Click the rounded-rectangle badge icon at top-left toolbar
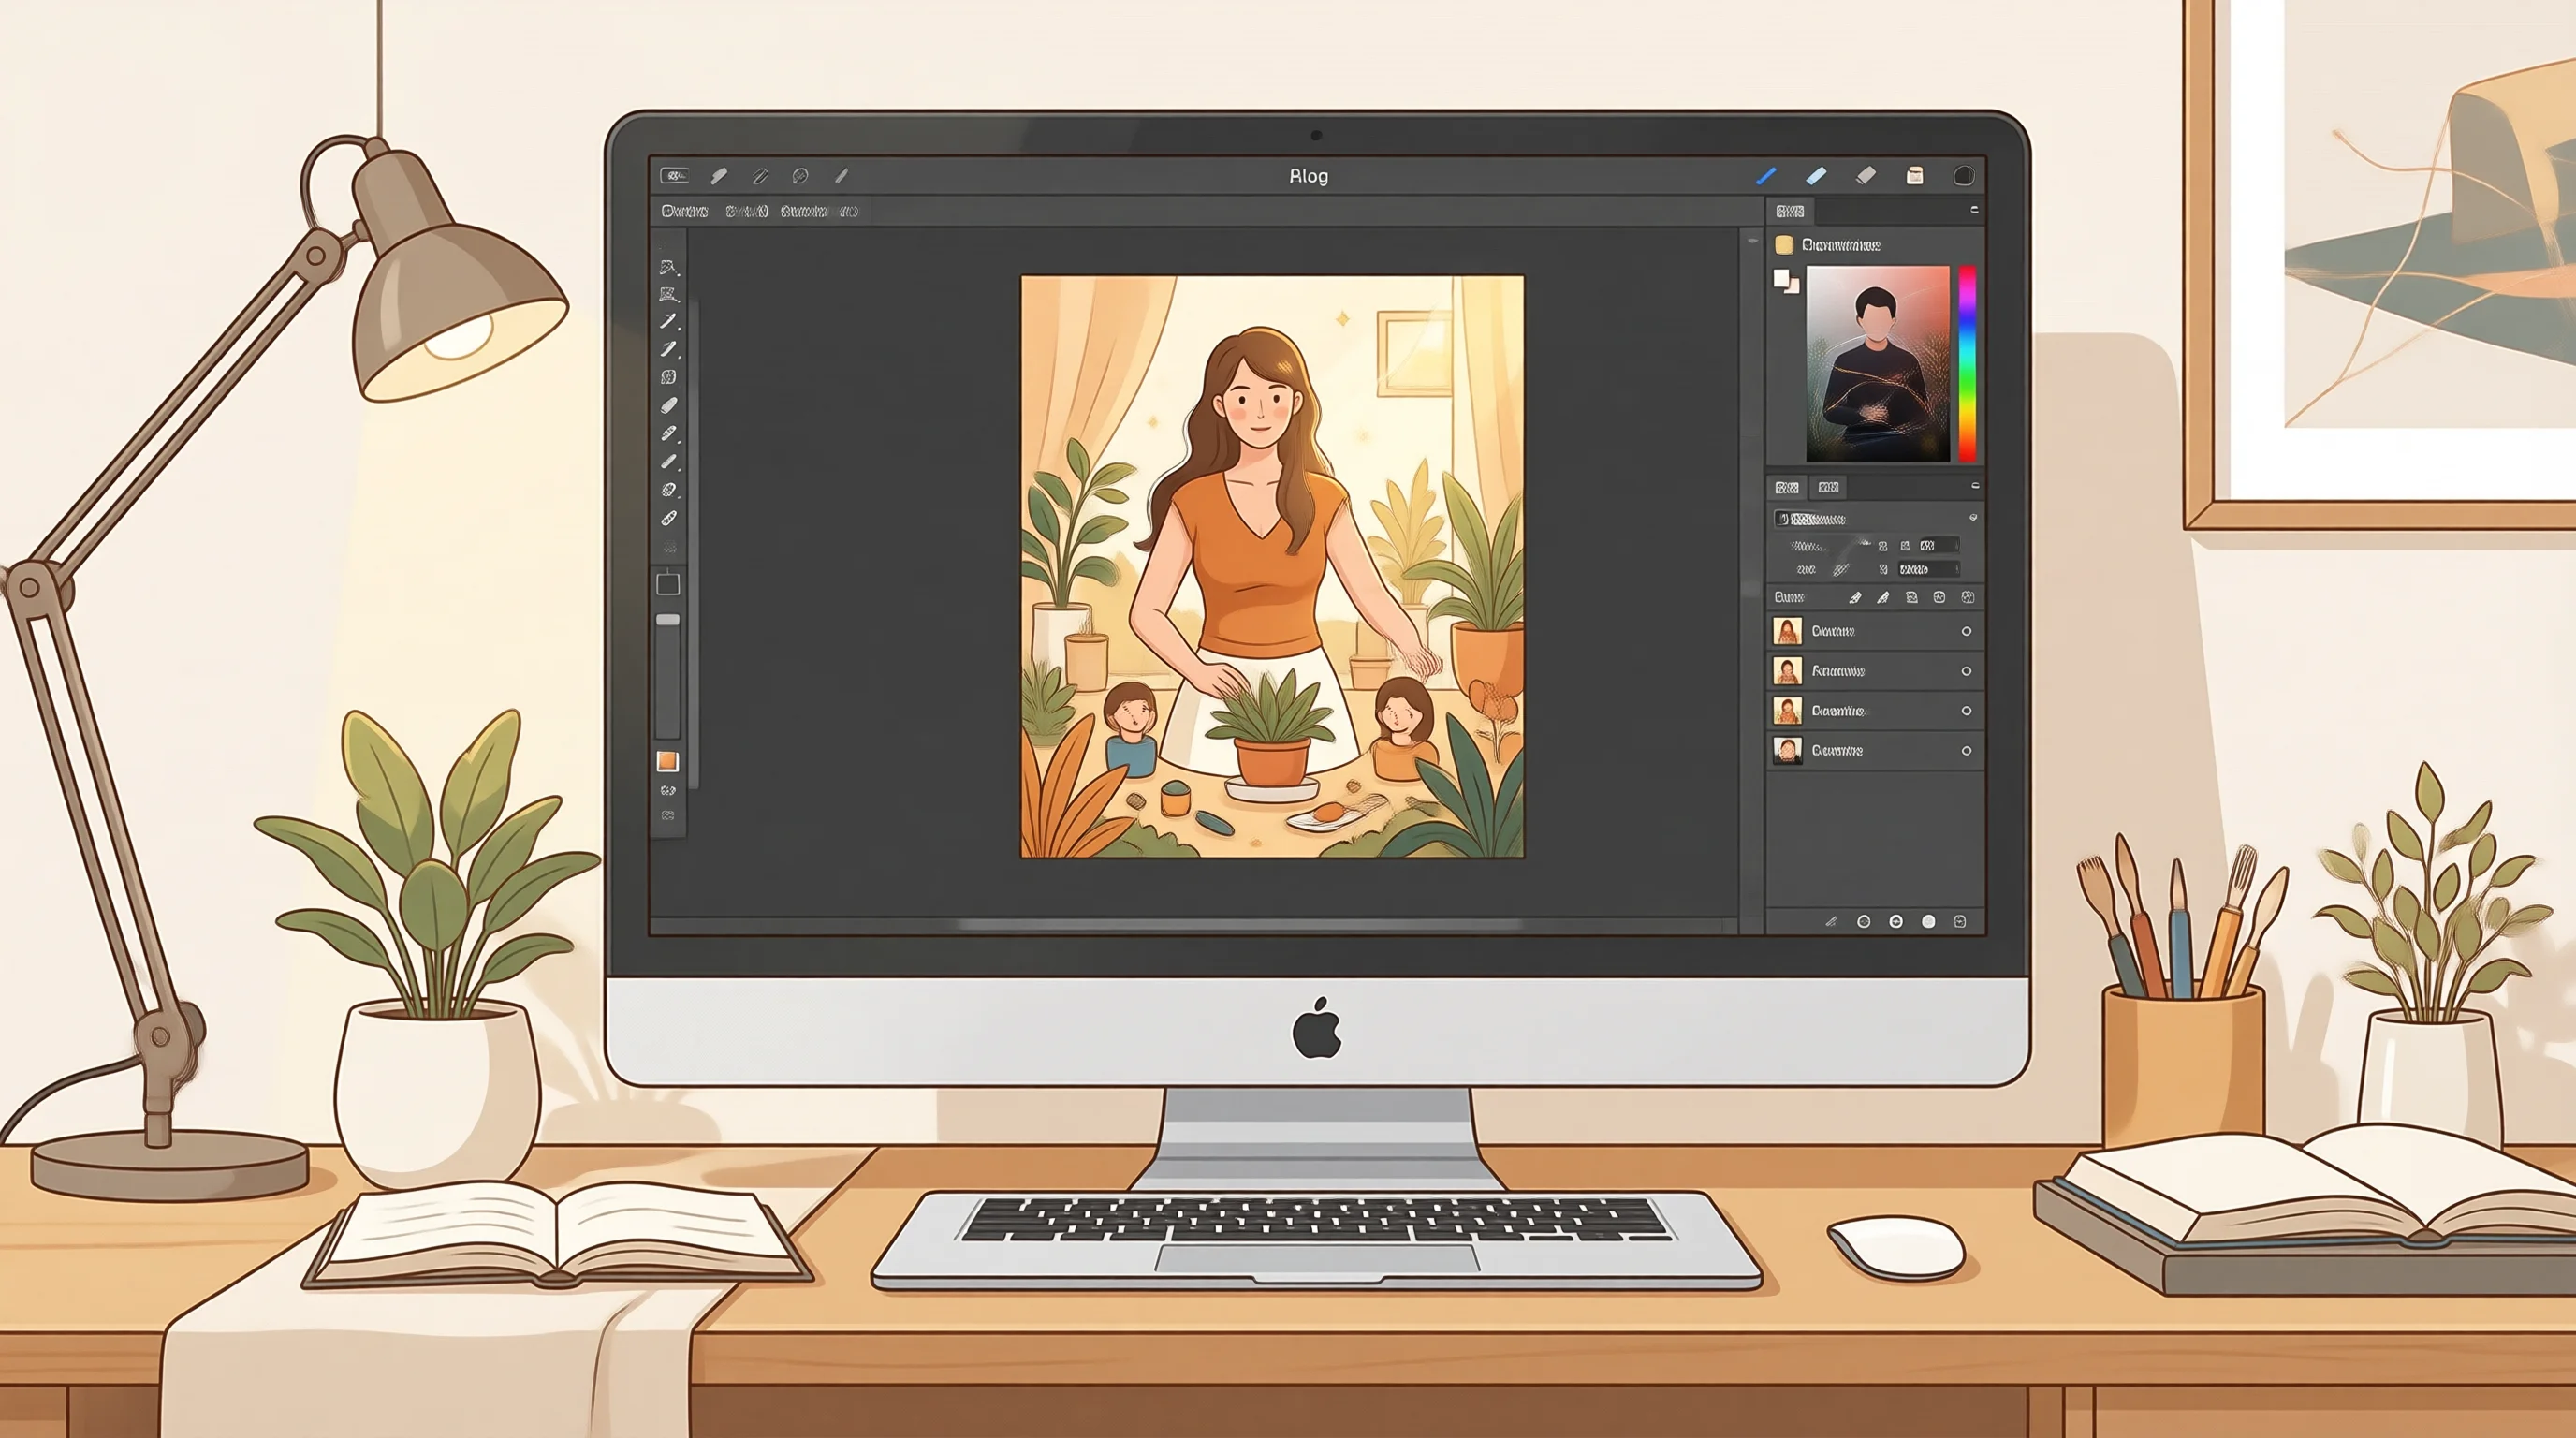The width and height of the screenshot is (2576, 1438). pos(675,176)
